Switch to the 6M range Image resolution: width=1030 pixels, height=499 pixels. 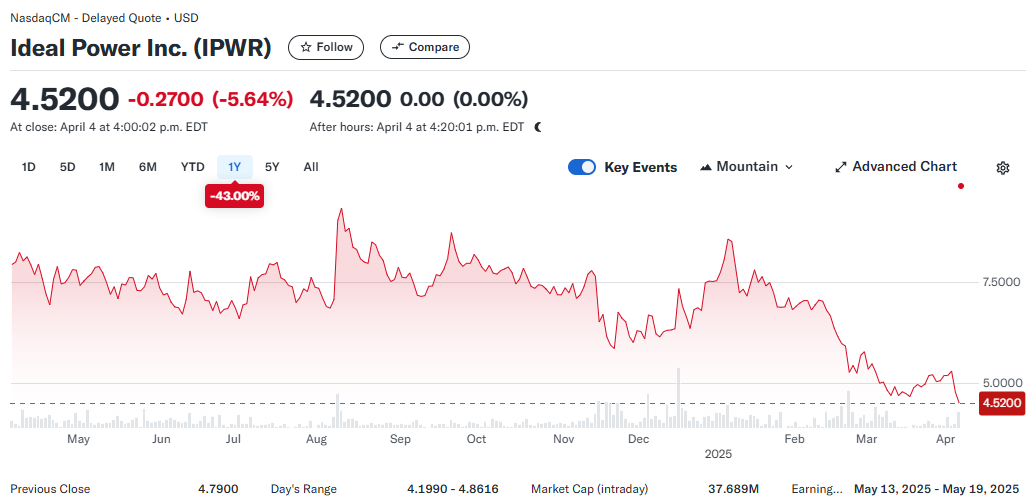(148, 167)
